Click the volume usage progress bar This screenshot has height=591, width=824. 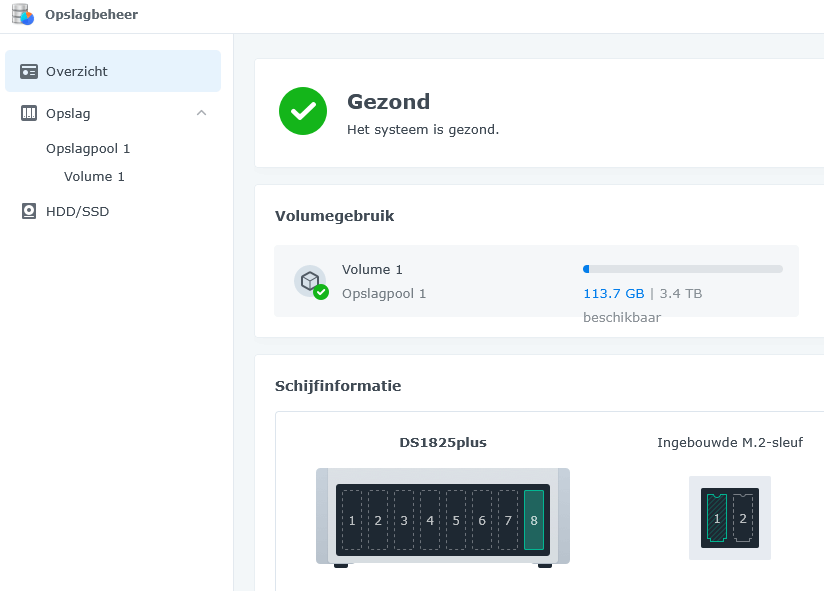(683, 268)
